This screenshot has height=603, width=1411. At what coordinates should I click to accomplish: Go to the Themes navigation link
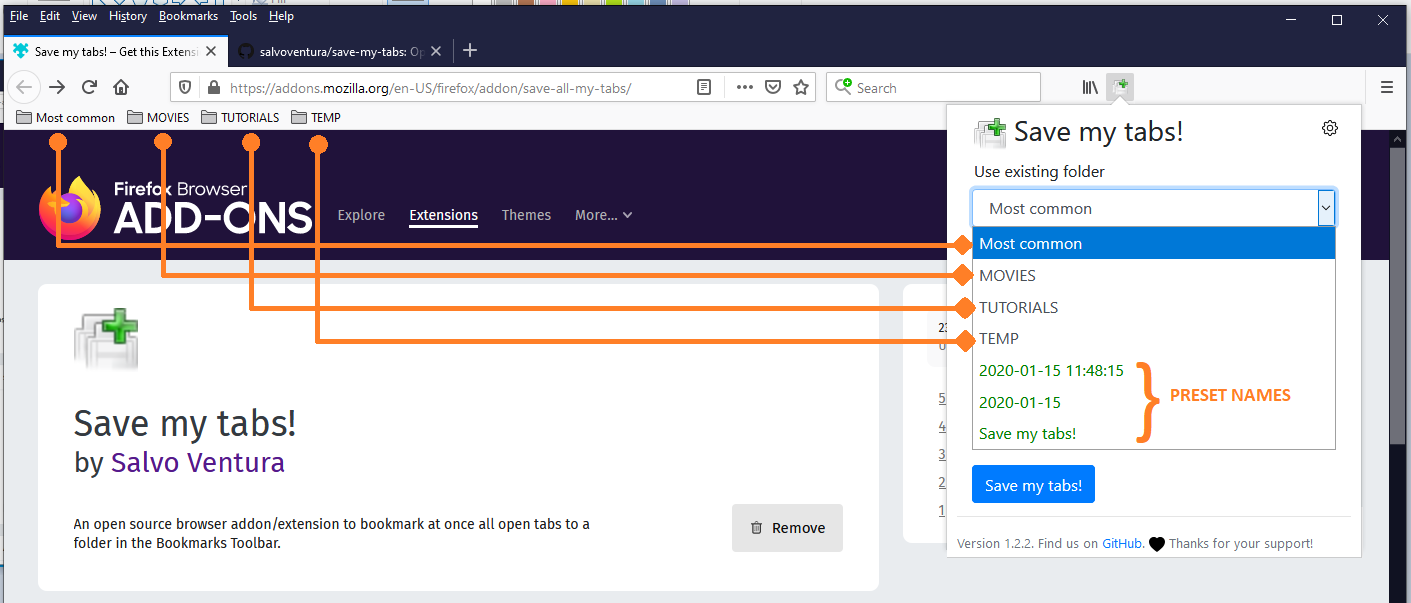point(526,215)
